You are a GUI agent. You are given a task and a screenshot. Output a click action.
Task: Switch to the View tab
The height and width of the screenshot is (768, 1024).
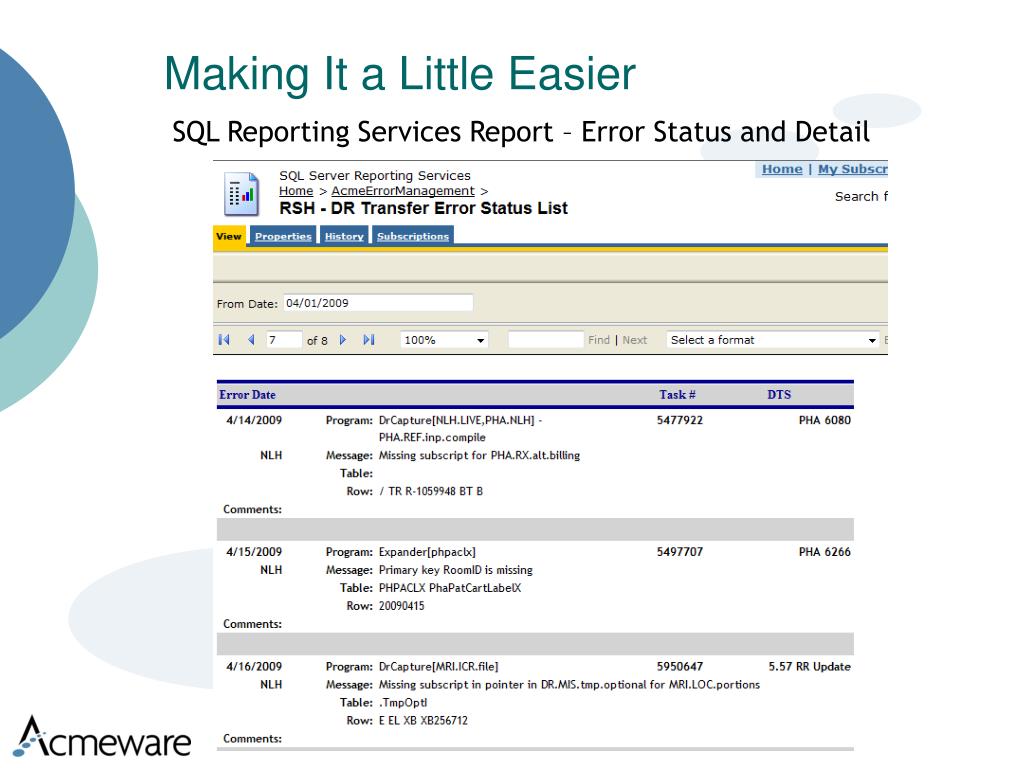(229, 236)
